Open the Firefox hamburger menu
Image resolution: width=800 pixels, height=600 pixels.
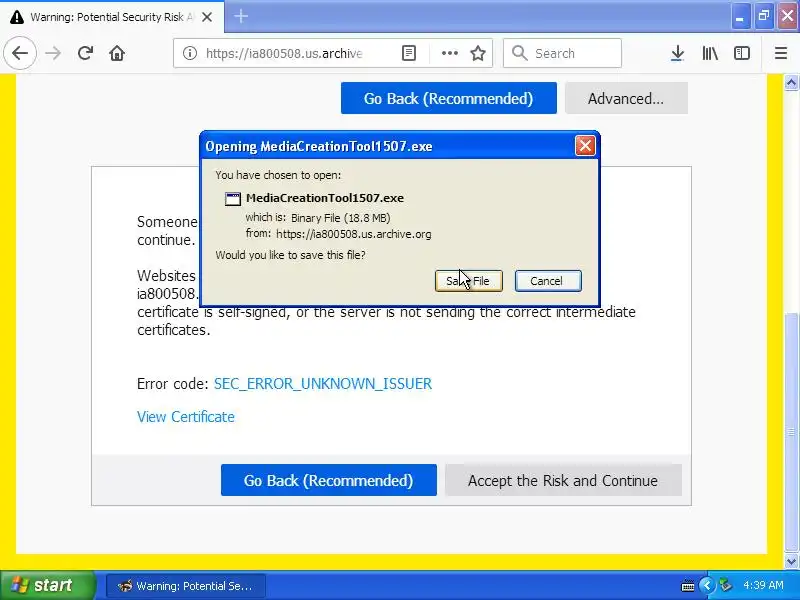pos(781,53)
